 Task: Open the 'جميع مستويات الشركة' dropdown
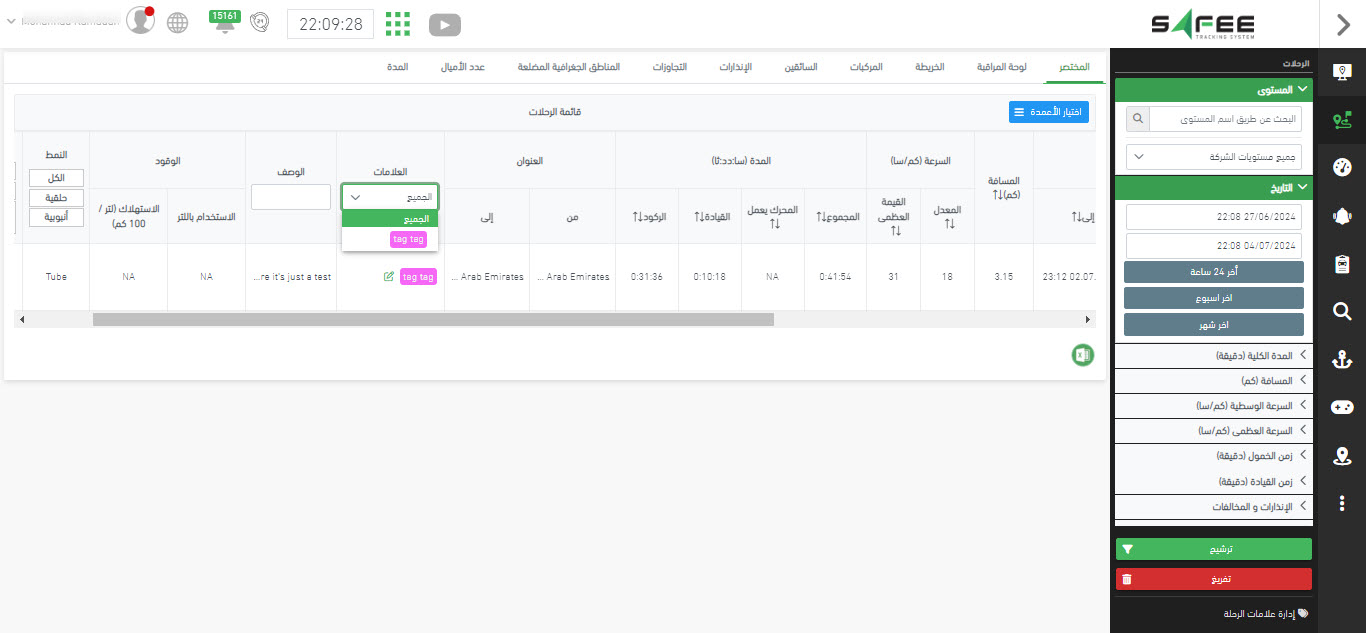(x=1213, y=157)
